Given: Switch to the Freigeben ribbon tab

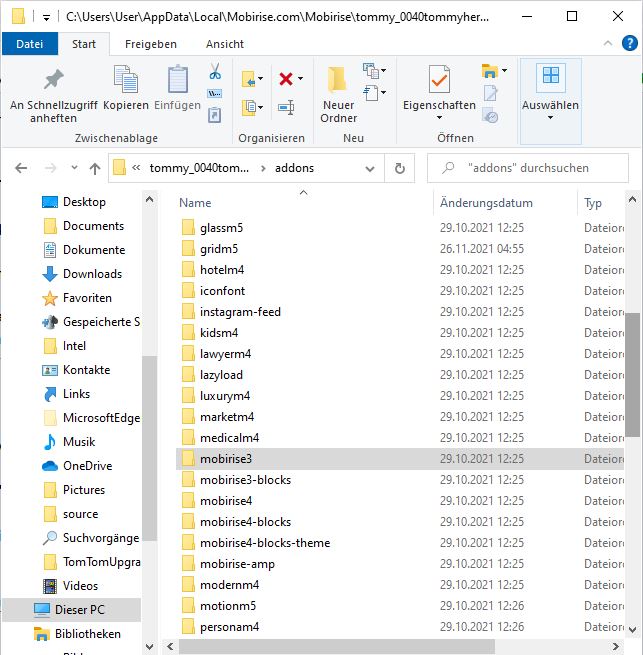Looking at the screenshot, I should 150,44.
